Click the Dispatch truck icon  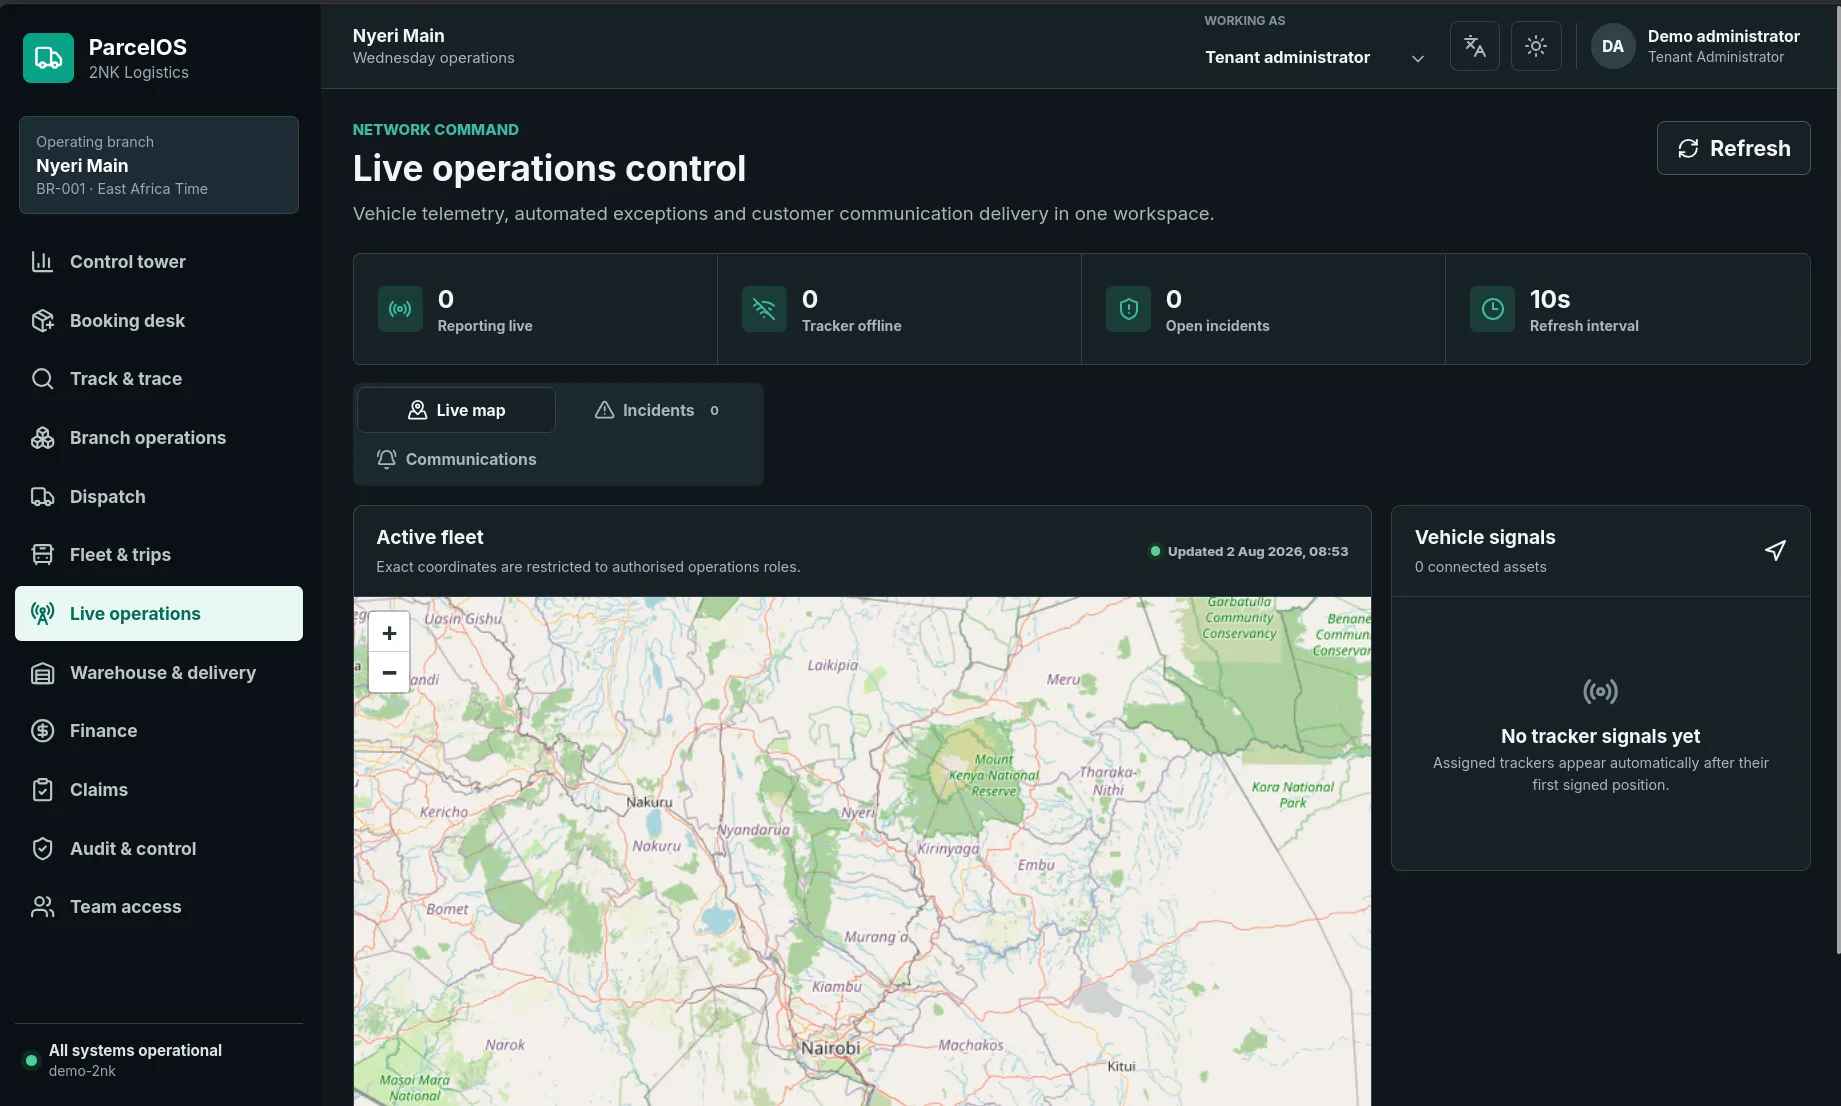(42, 497)
